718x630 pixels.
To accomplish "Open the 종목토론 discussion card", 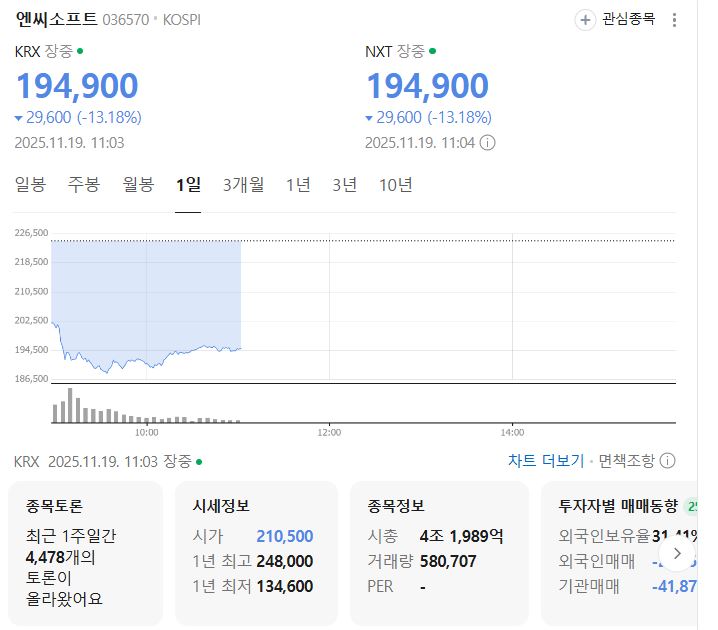I will pyautogui.click(x=85, y=552).
